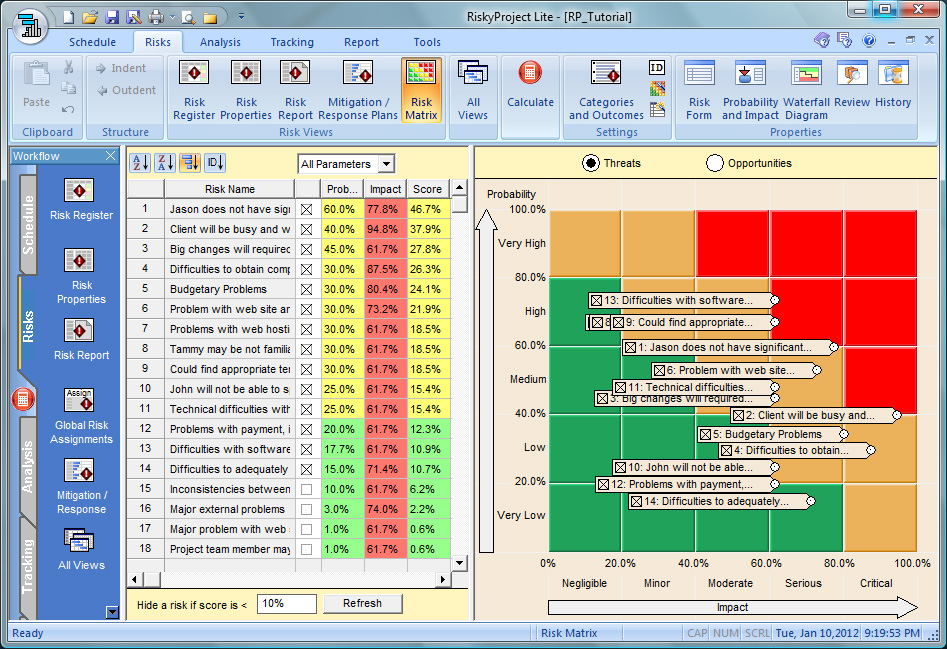947x649 pixels.
Task: Click the Outdent button
Action: point(126,90)
